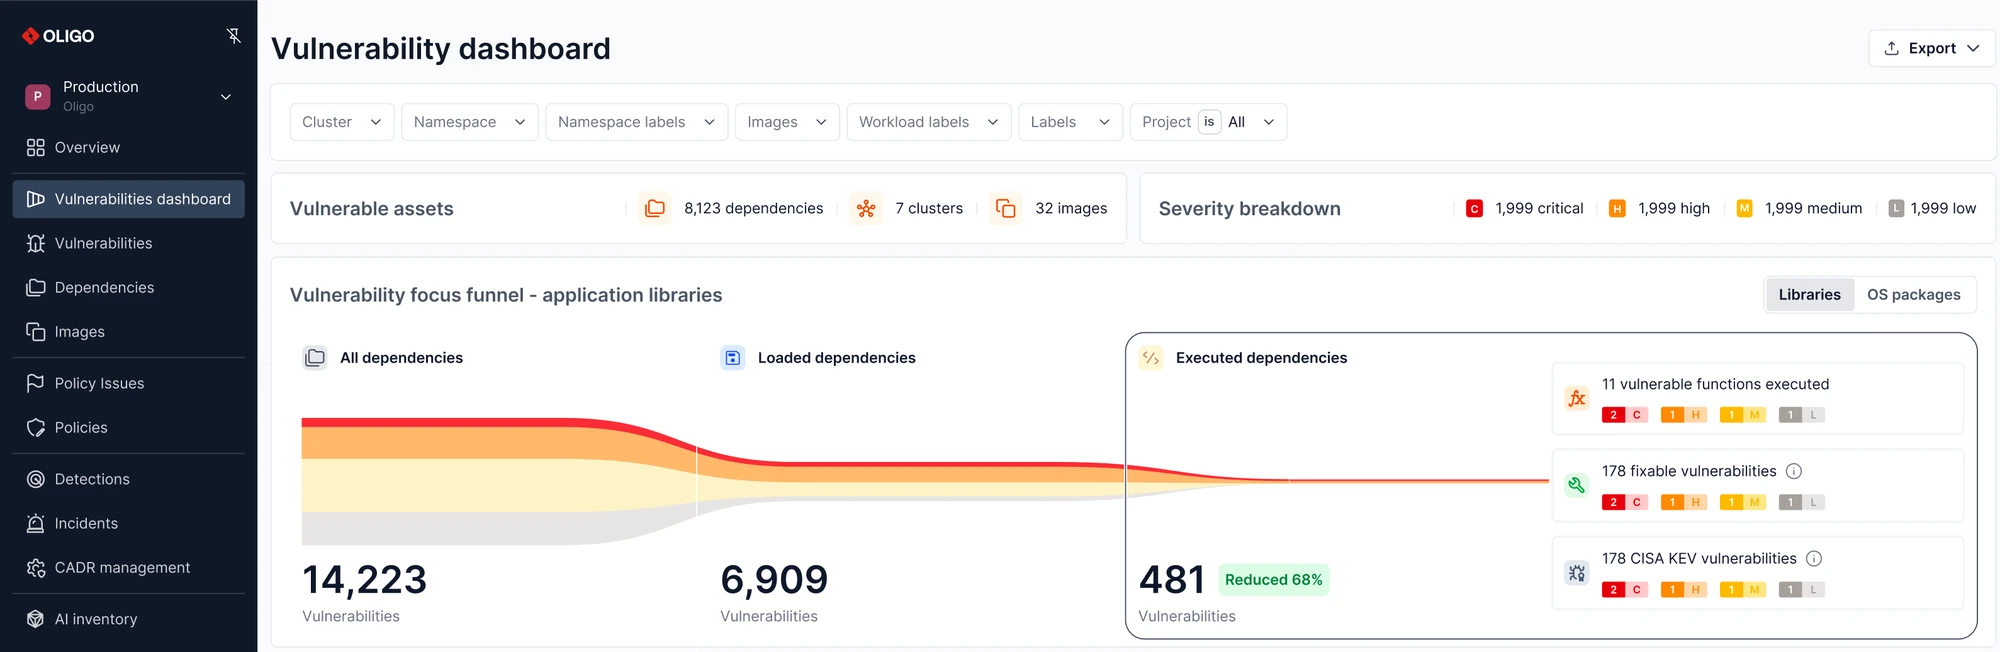This screenshot has height=652, width=2000.
Task: Click the 6,909 vulnerabilities count
Action: (x=774, y=580)
